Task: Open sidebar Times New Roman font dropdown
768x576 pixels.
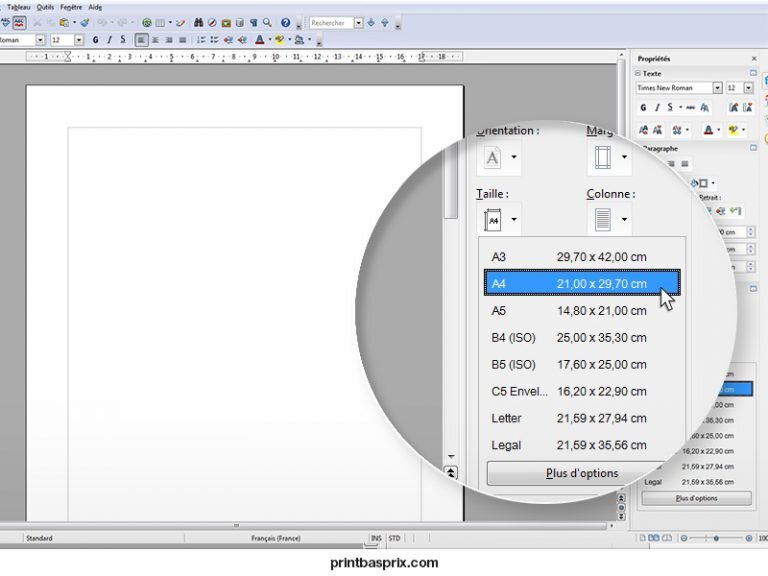Action: (x=718, y=88)
